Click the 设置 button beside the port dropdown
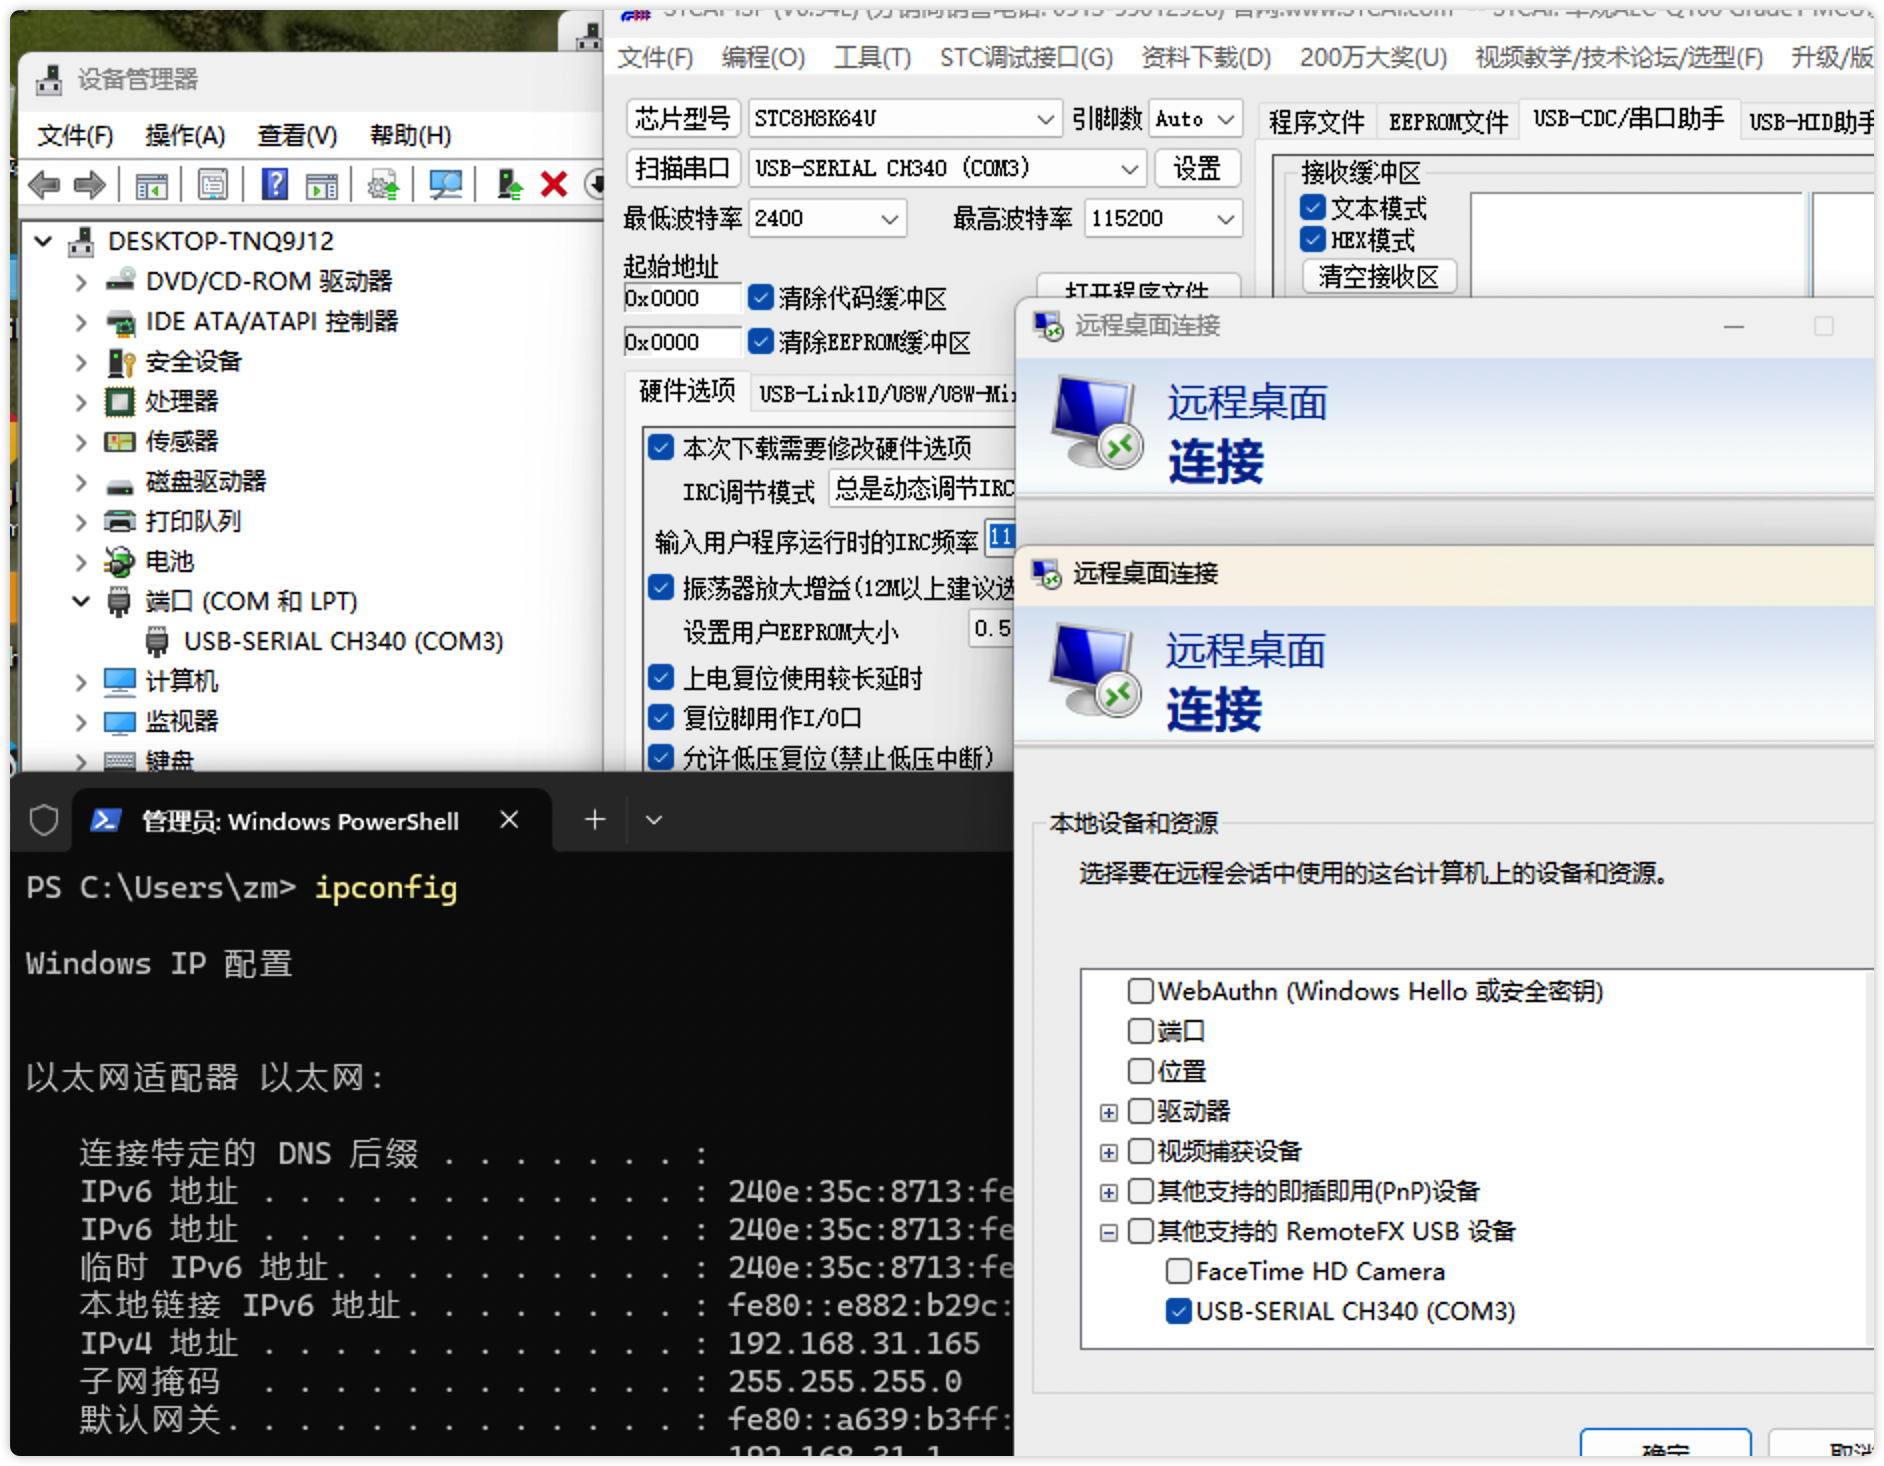Screen dimensions: 1884x1466 [x=1197, y=168]
